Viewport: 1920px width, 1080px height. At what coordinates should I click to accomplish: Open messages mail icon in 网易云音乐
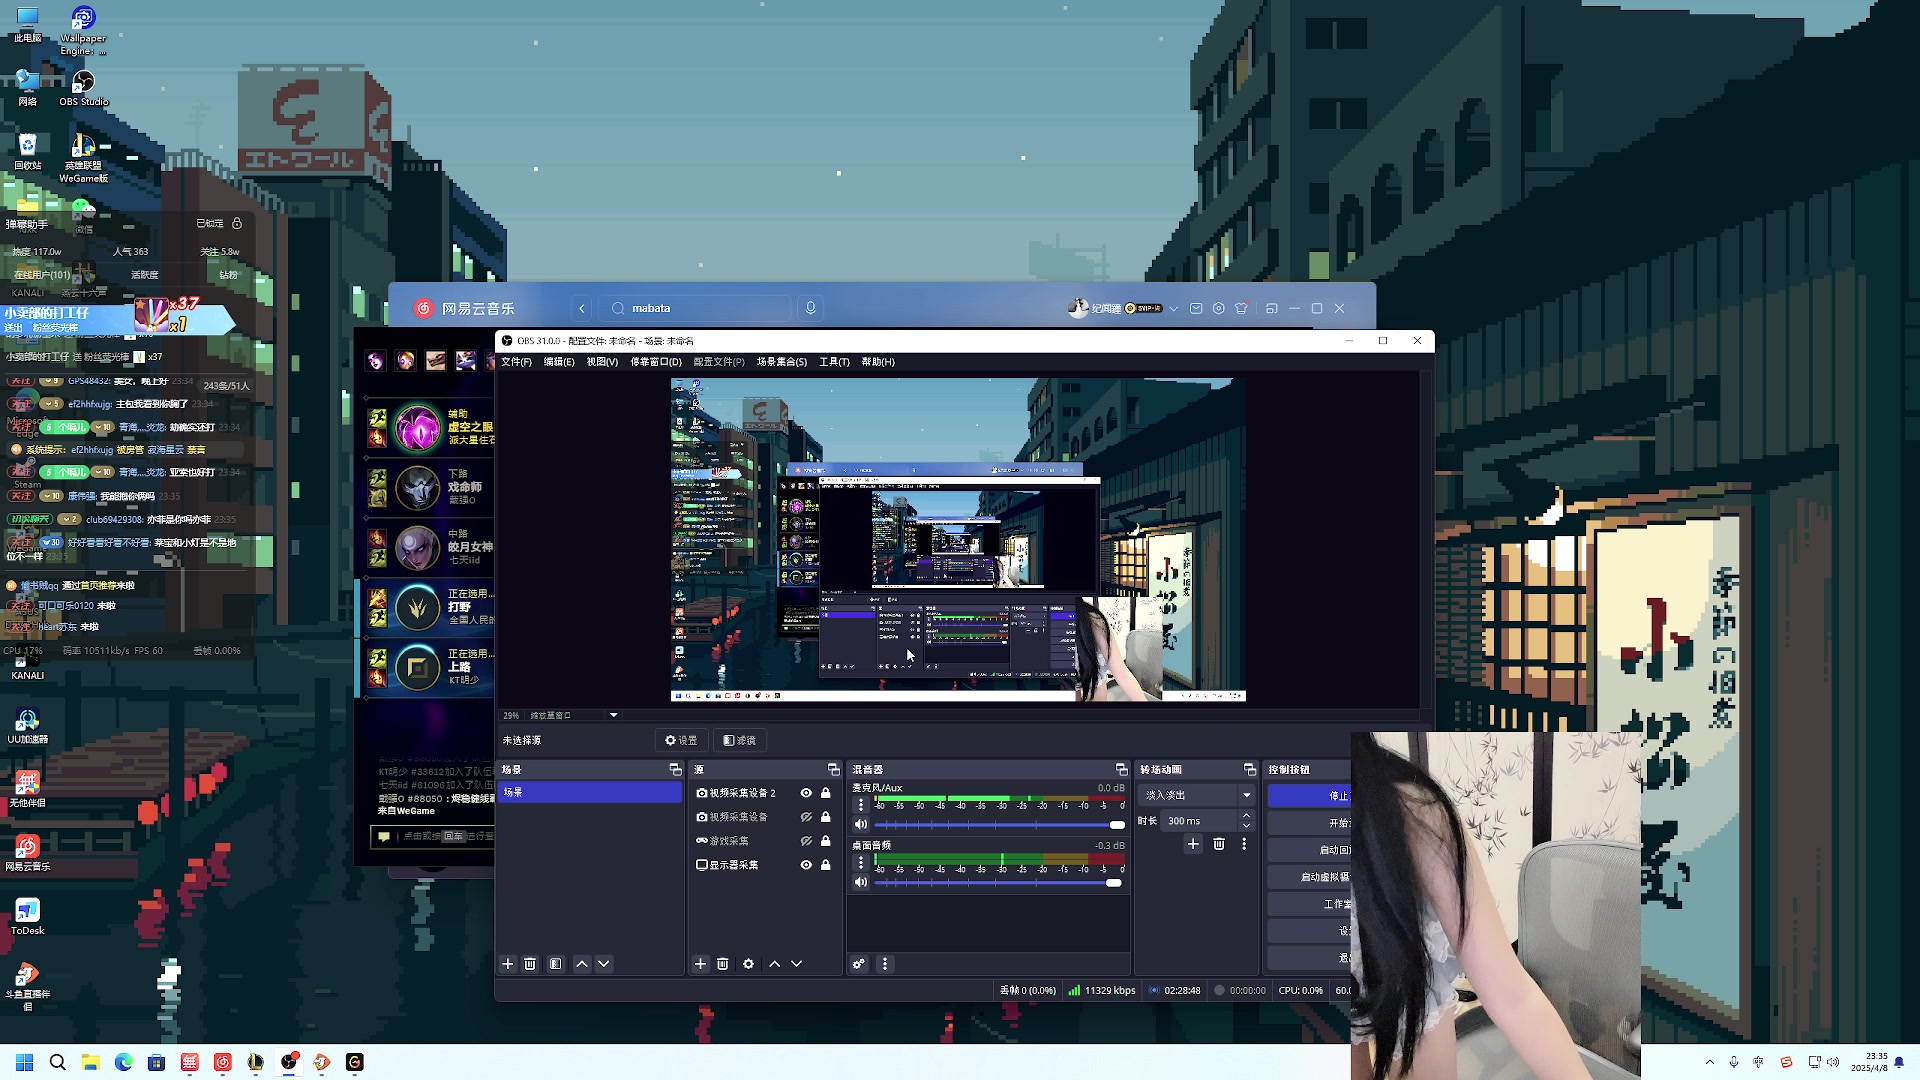(x=1196, y=308)
